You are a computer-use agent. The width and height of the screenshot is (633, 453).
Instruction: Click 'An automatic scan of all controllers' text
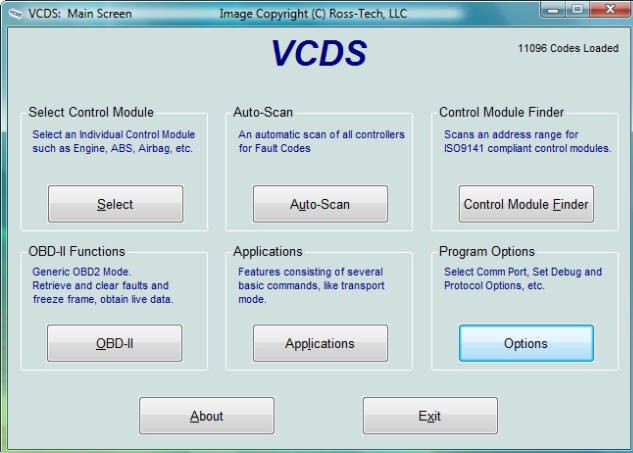coord(321,134)
